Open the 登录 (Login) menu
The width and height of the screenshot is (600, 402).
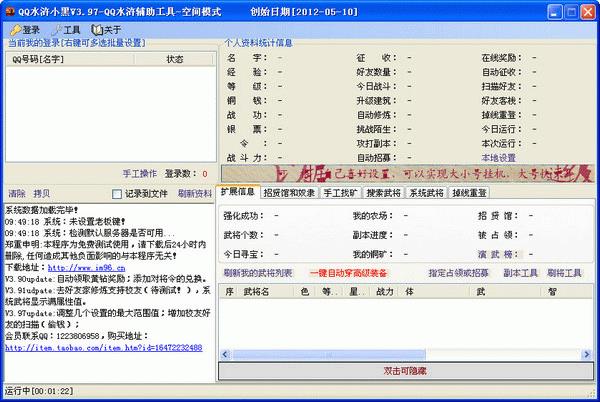[x=25, y=30]
